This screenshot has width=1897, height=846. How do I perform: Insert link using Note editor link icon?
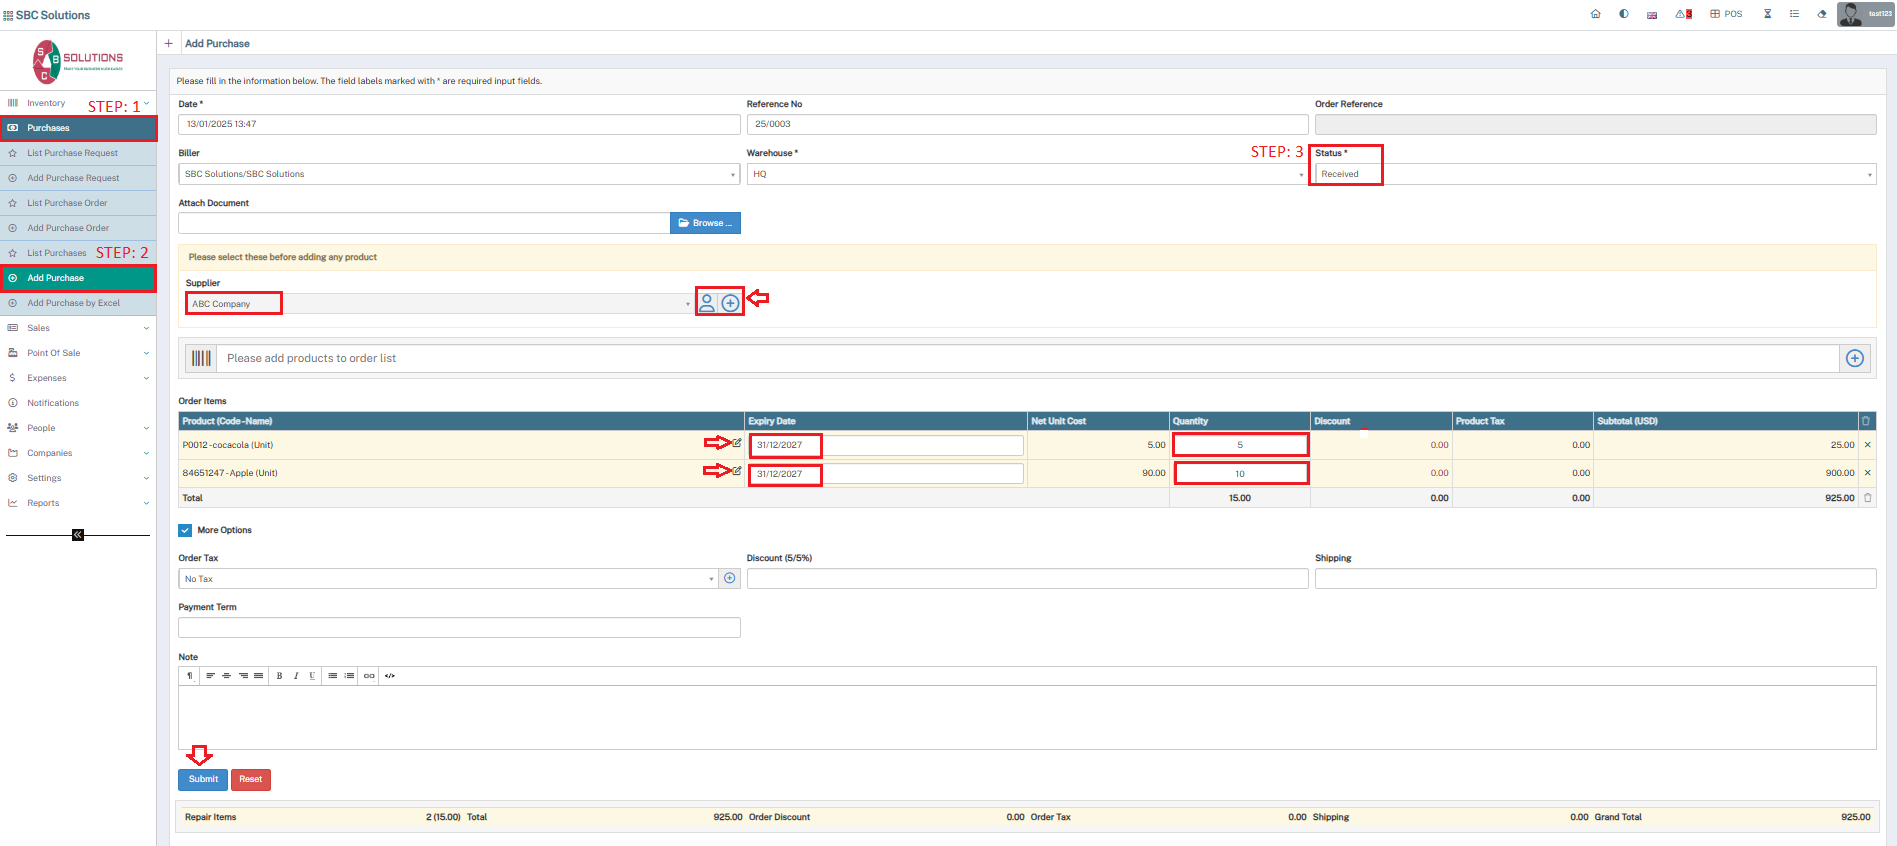click(369, 676)
